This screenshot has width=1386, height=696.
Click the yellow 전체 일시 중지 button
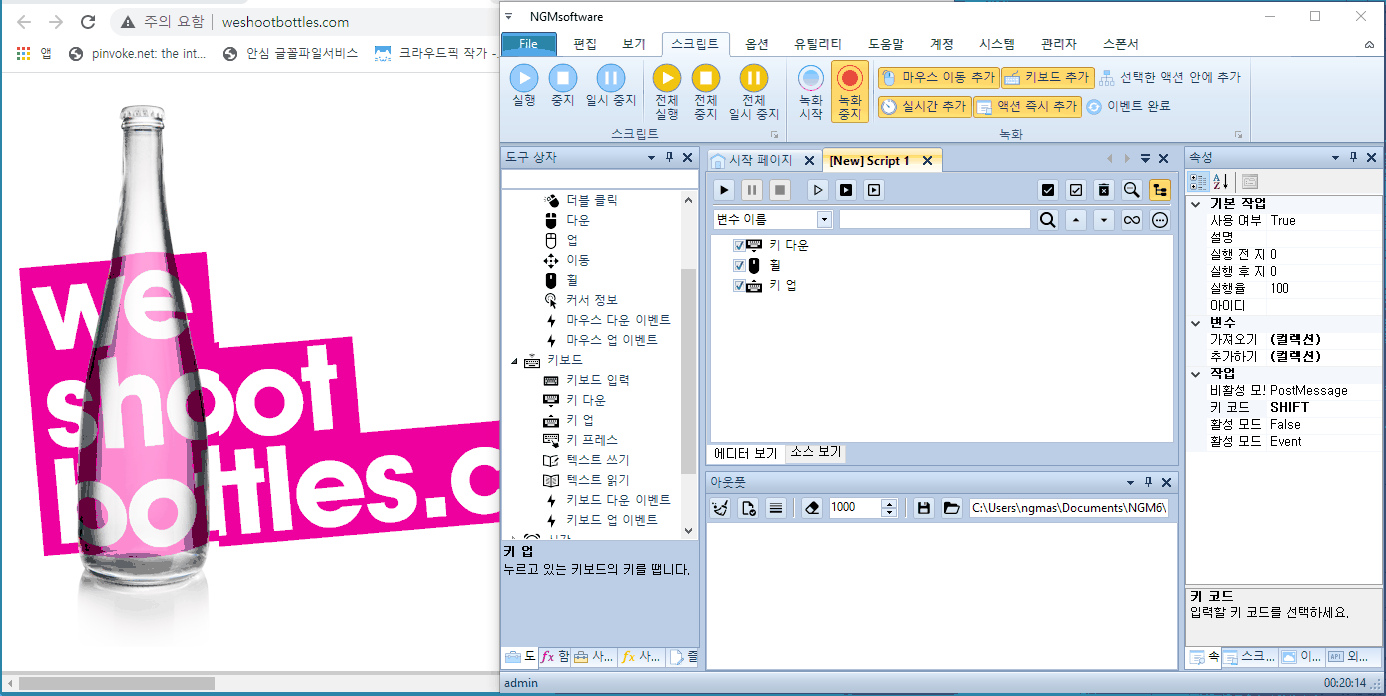(x=754, y=91)
